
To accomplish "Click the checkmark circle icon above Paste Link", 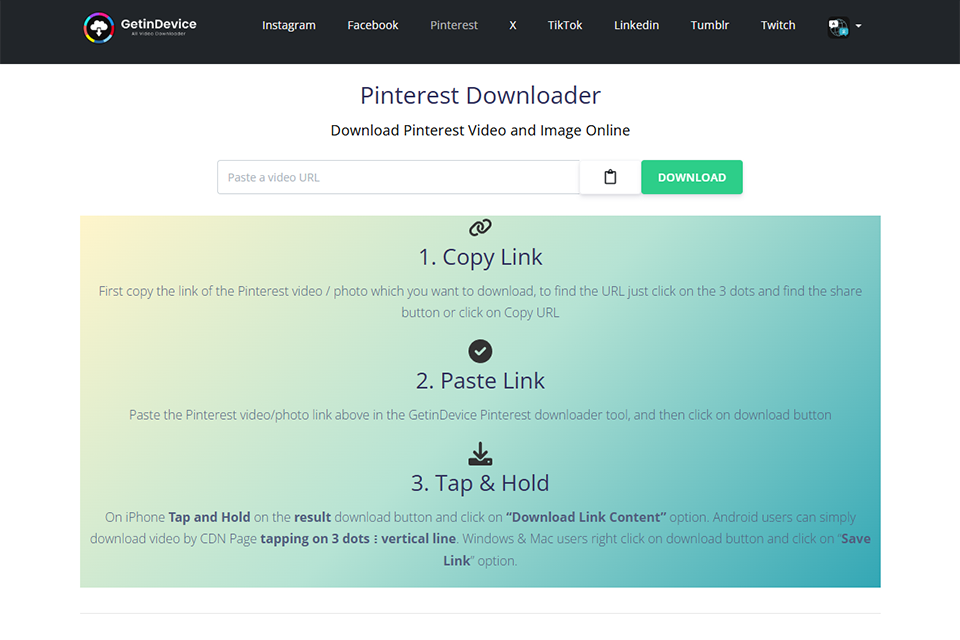I will pos(480,351).
